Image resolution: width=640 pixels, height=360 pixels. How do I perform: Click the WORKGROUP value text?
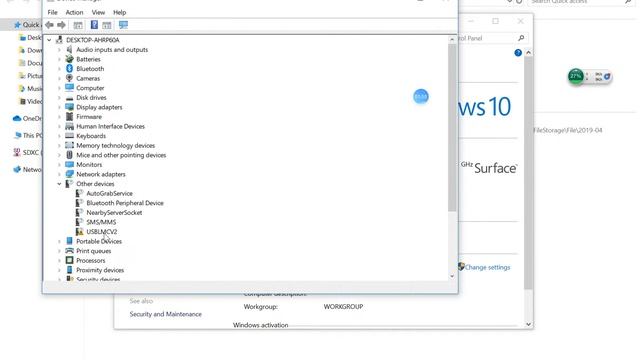pyautogui.click(x=343, y=307)
